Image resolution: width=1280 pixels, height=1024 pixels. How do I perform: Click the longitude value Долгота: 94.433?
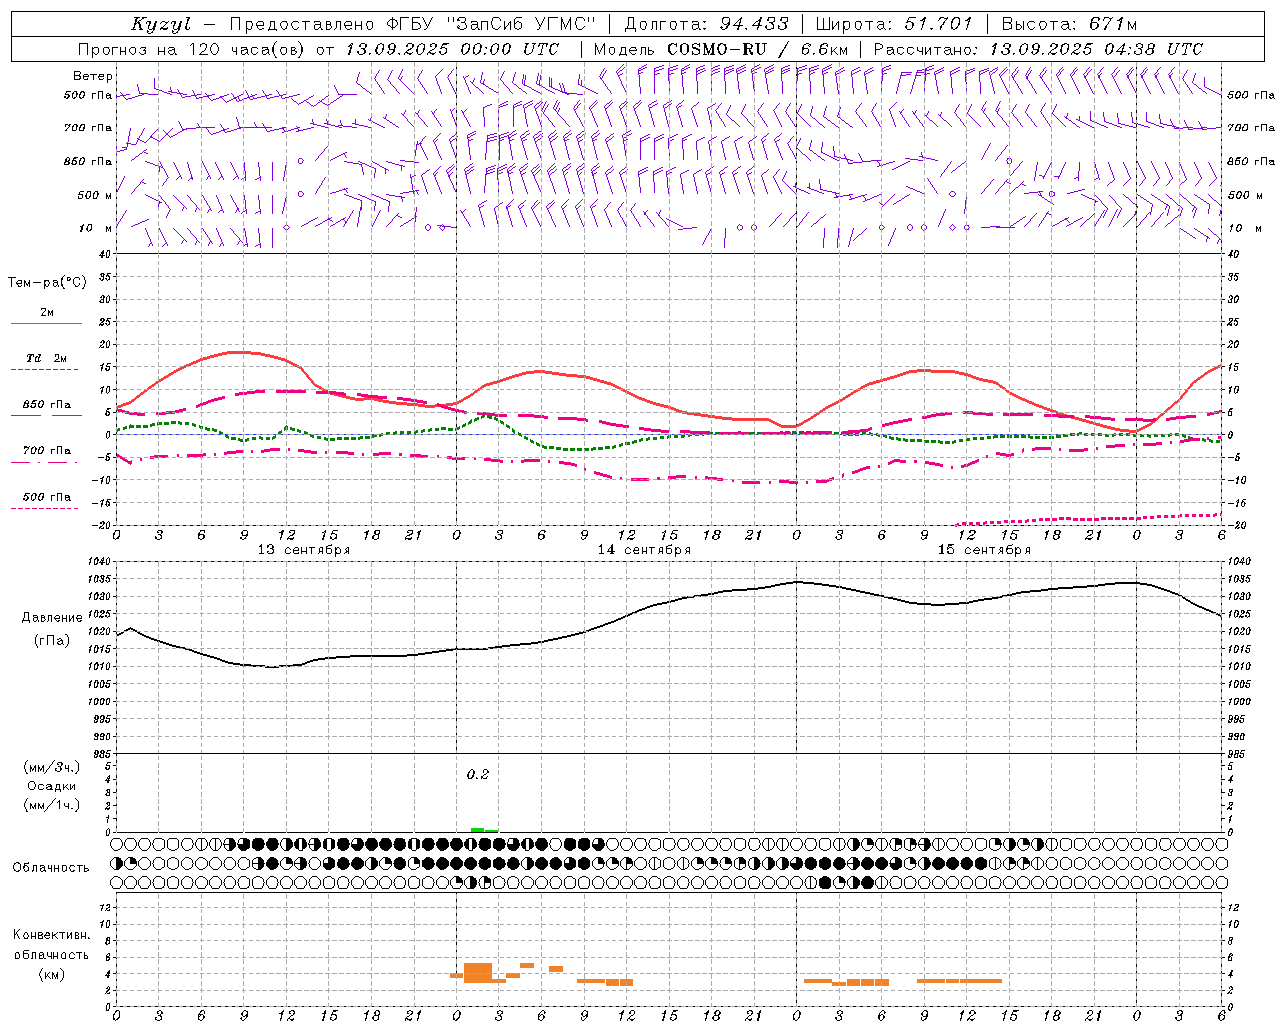tap(706, 24)
